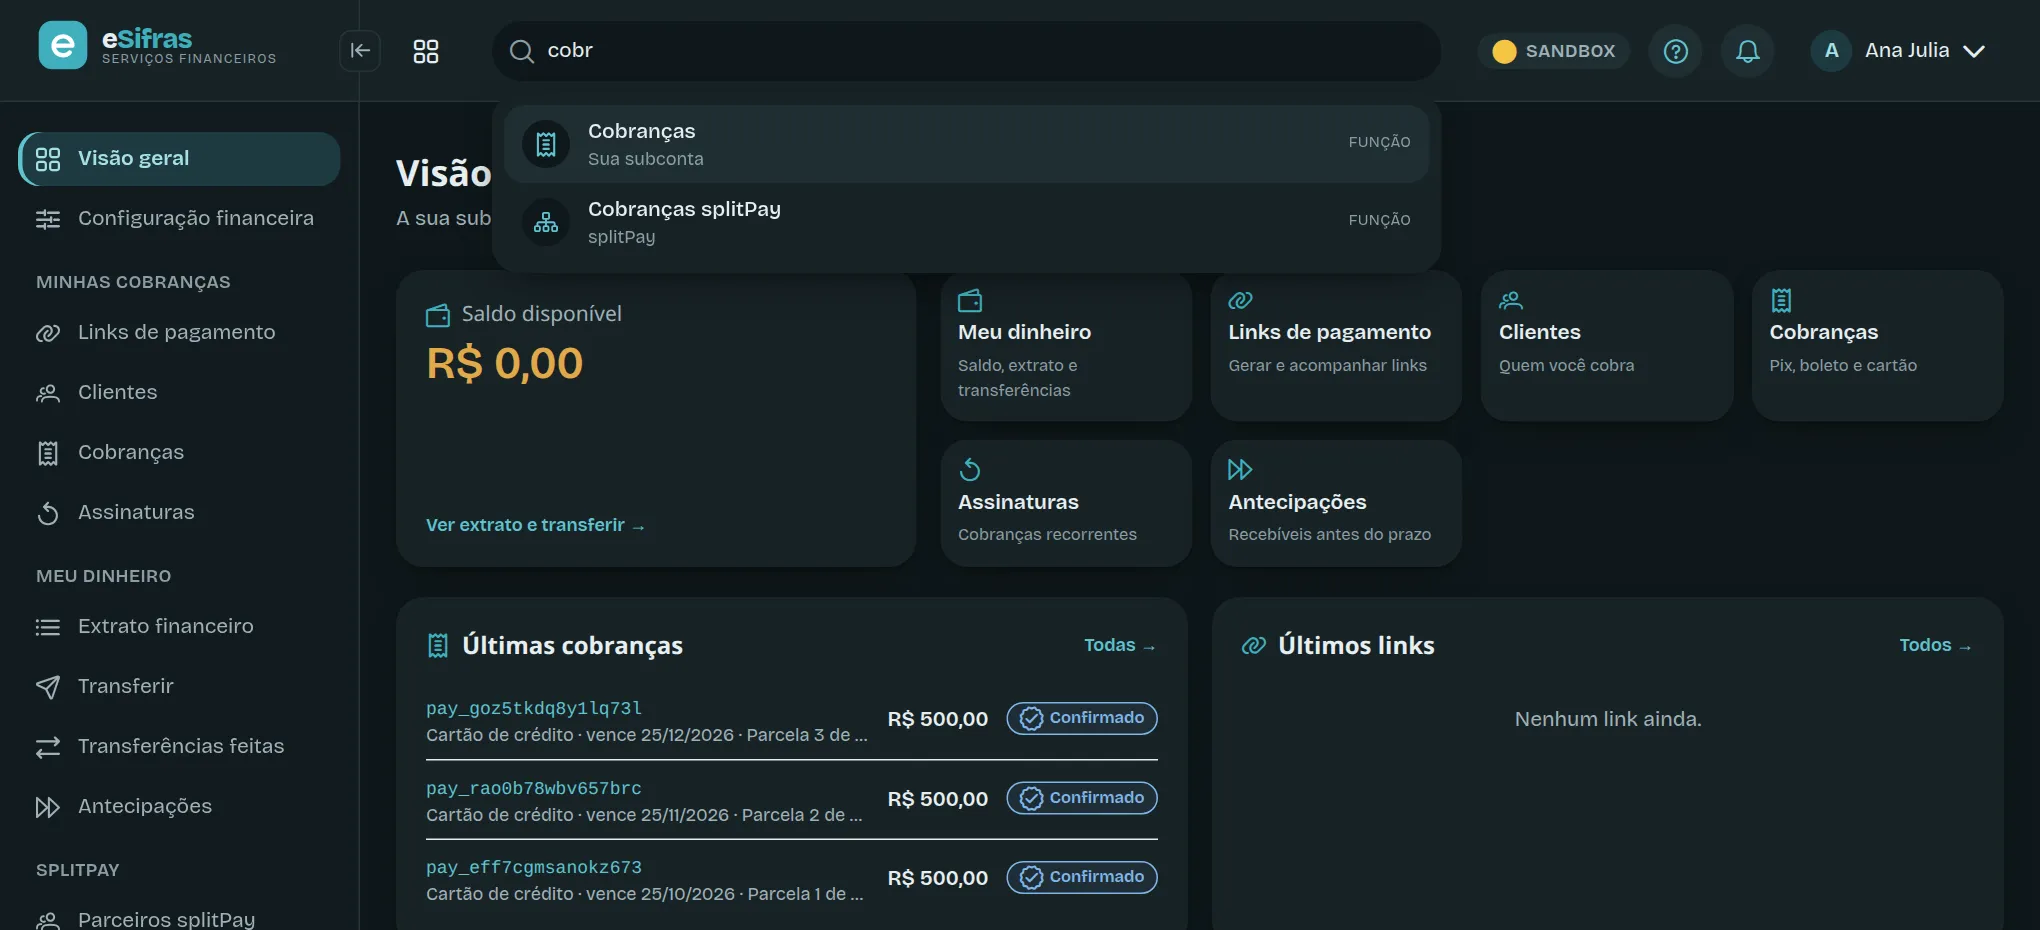Focus the search field containing 'cobr'
The height and width of the screenshot is (930, 2040).
pyautogui.click(x=966, y=51)
